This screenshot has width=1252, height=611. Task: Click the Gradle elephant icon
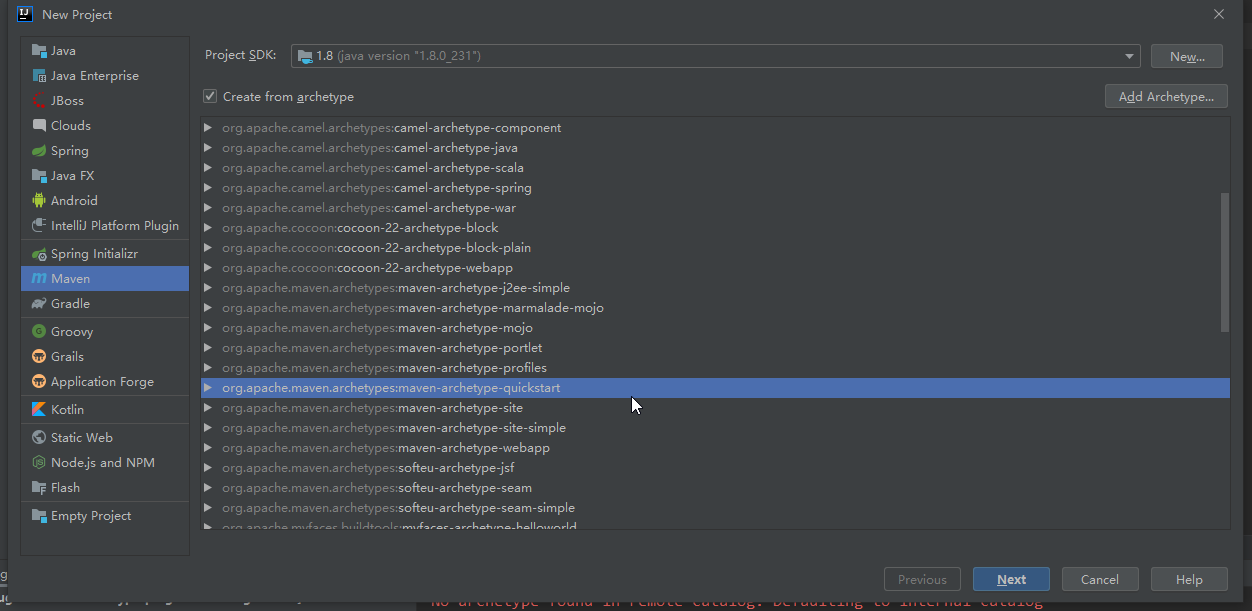(x=39, y=304)
